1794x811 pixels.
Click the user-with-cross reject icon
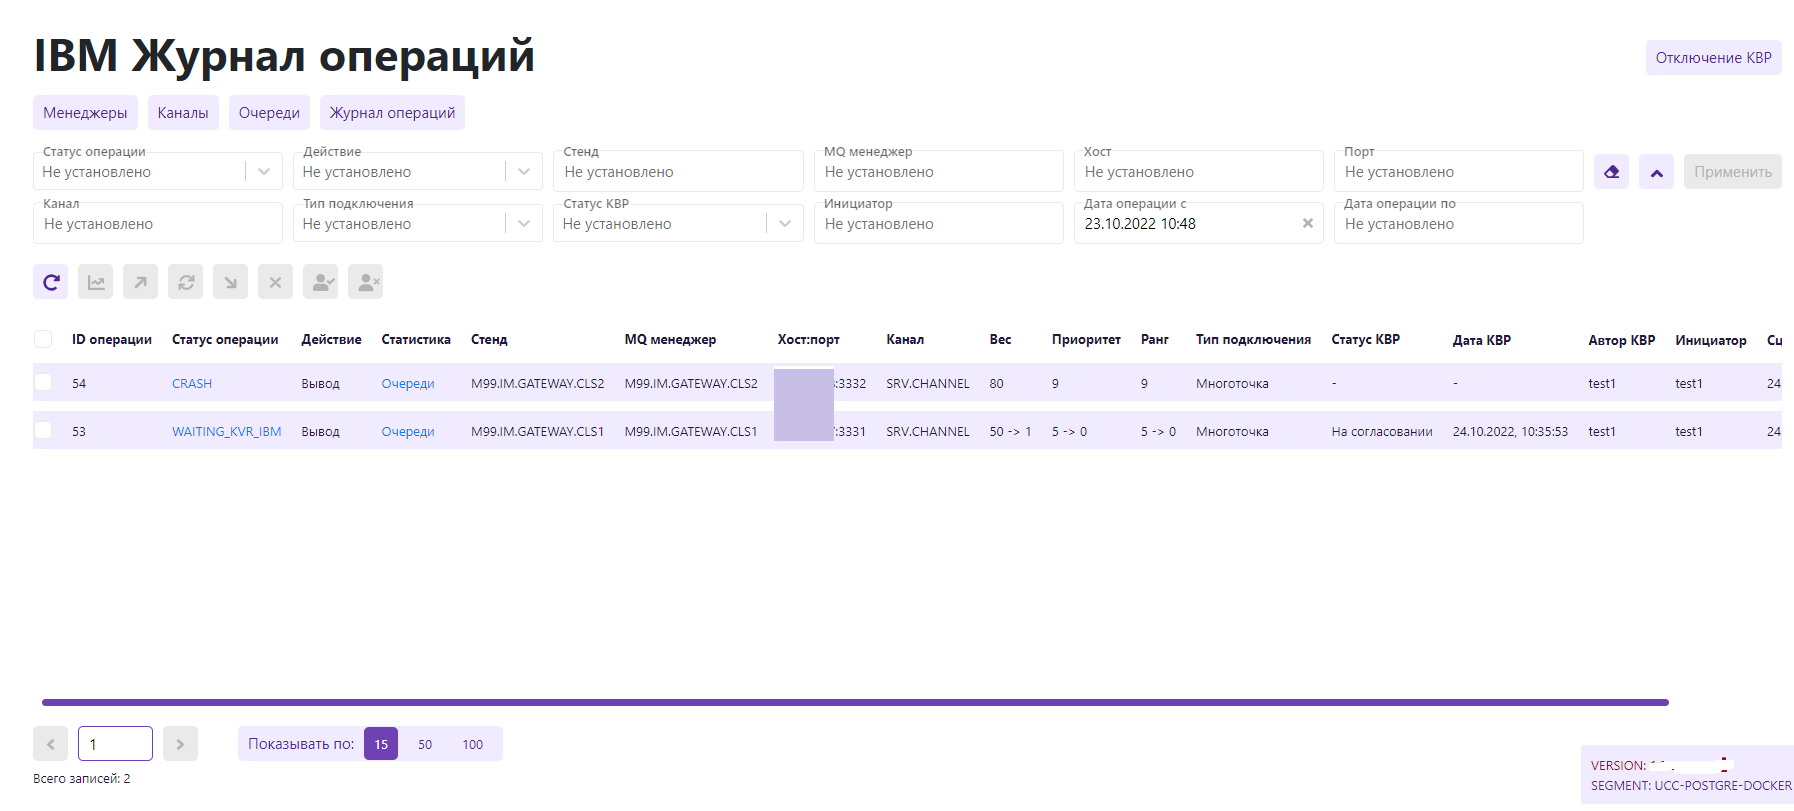[x=366, y=283]
